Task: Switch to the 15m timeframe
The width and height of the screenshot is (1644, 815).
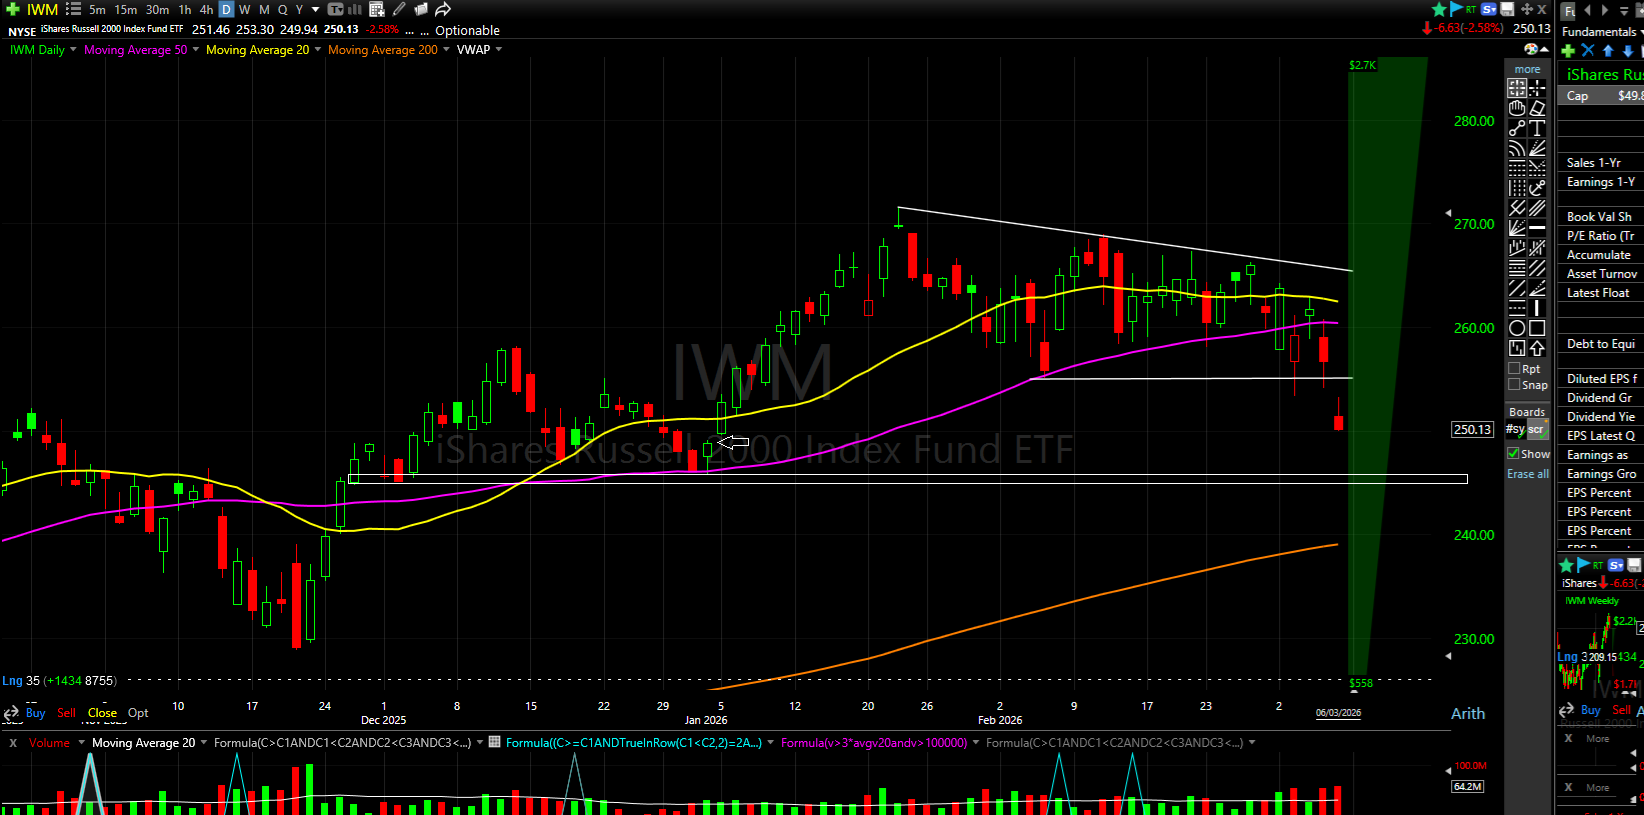Action: [x=126, y=9]
